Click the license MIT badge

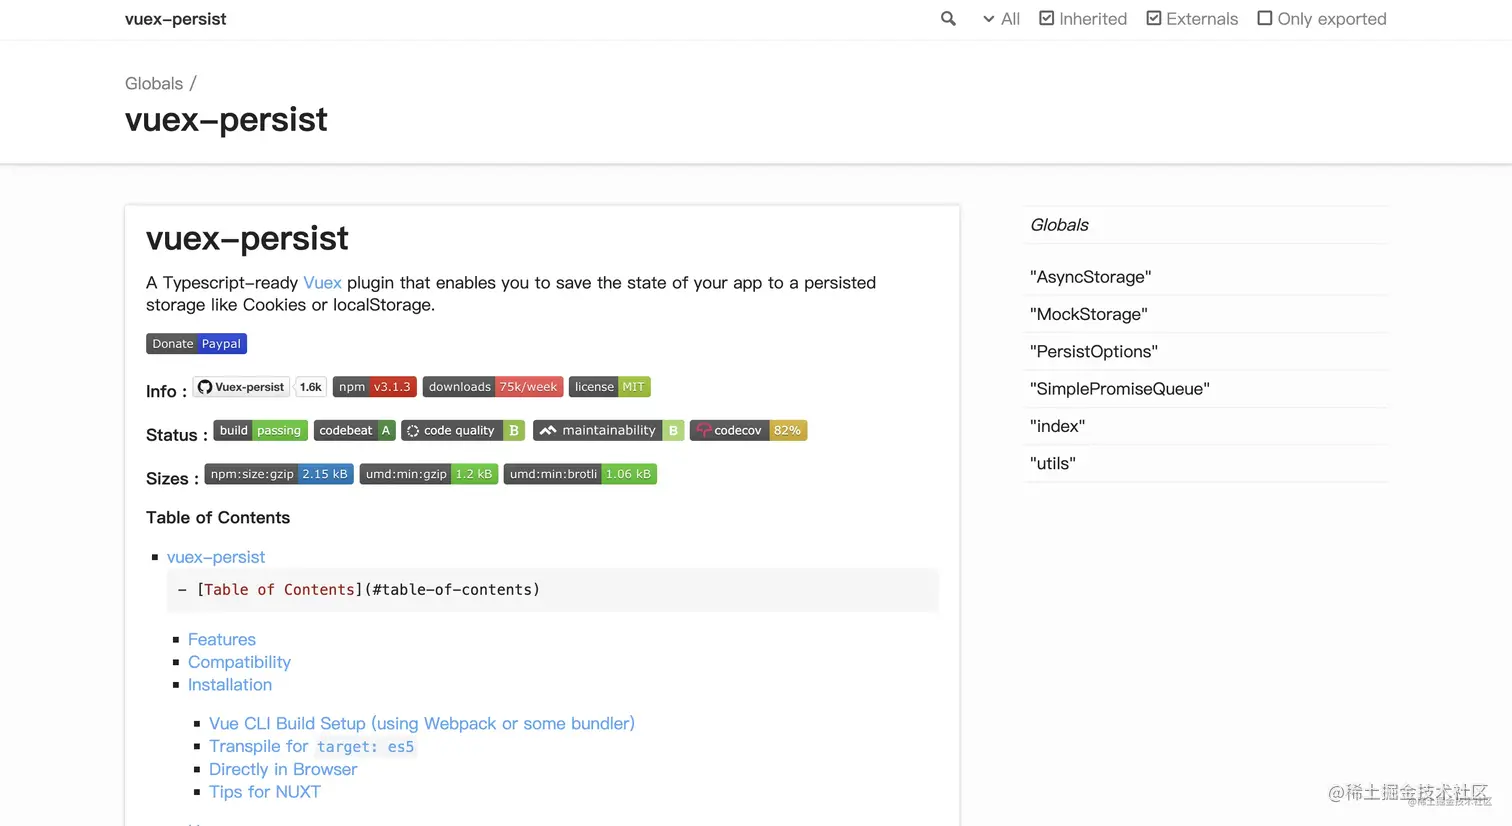610,387
